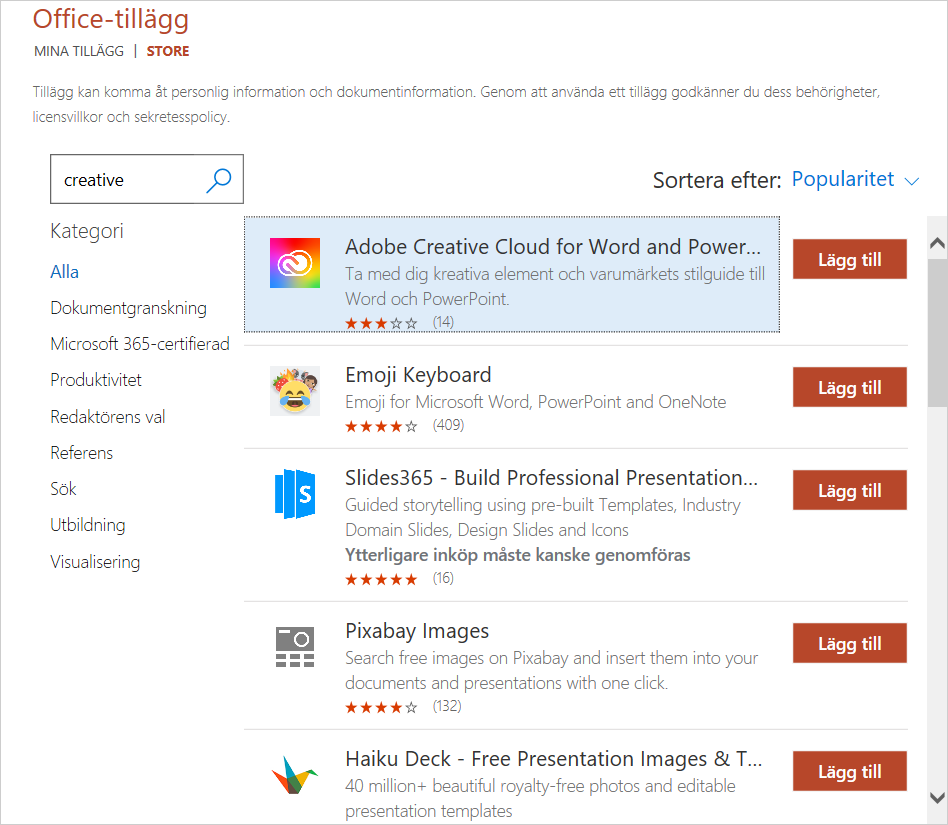Screen dimensions: 948x825
Task: Select the Microsoft 365-certifierad category
Action: click(140, 344)
